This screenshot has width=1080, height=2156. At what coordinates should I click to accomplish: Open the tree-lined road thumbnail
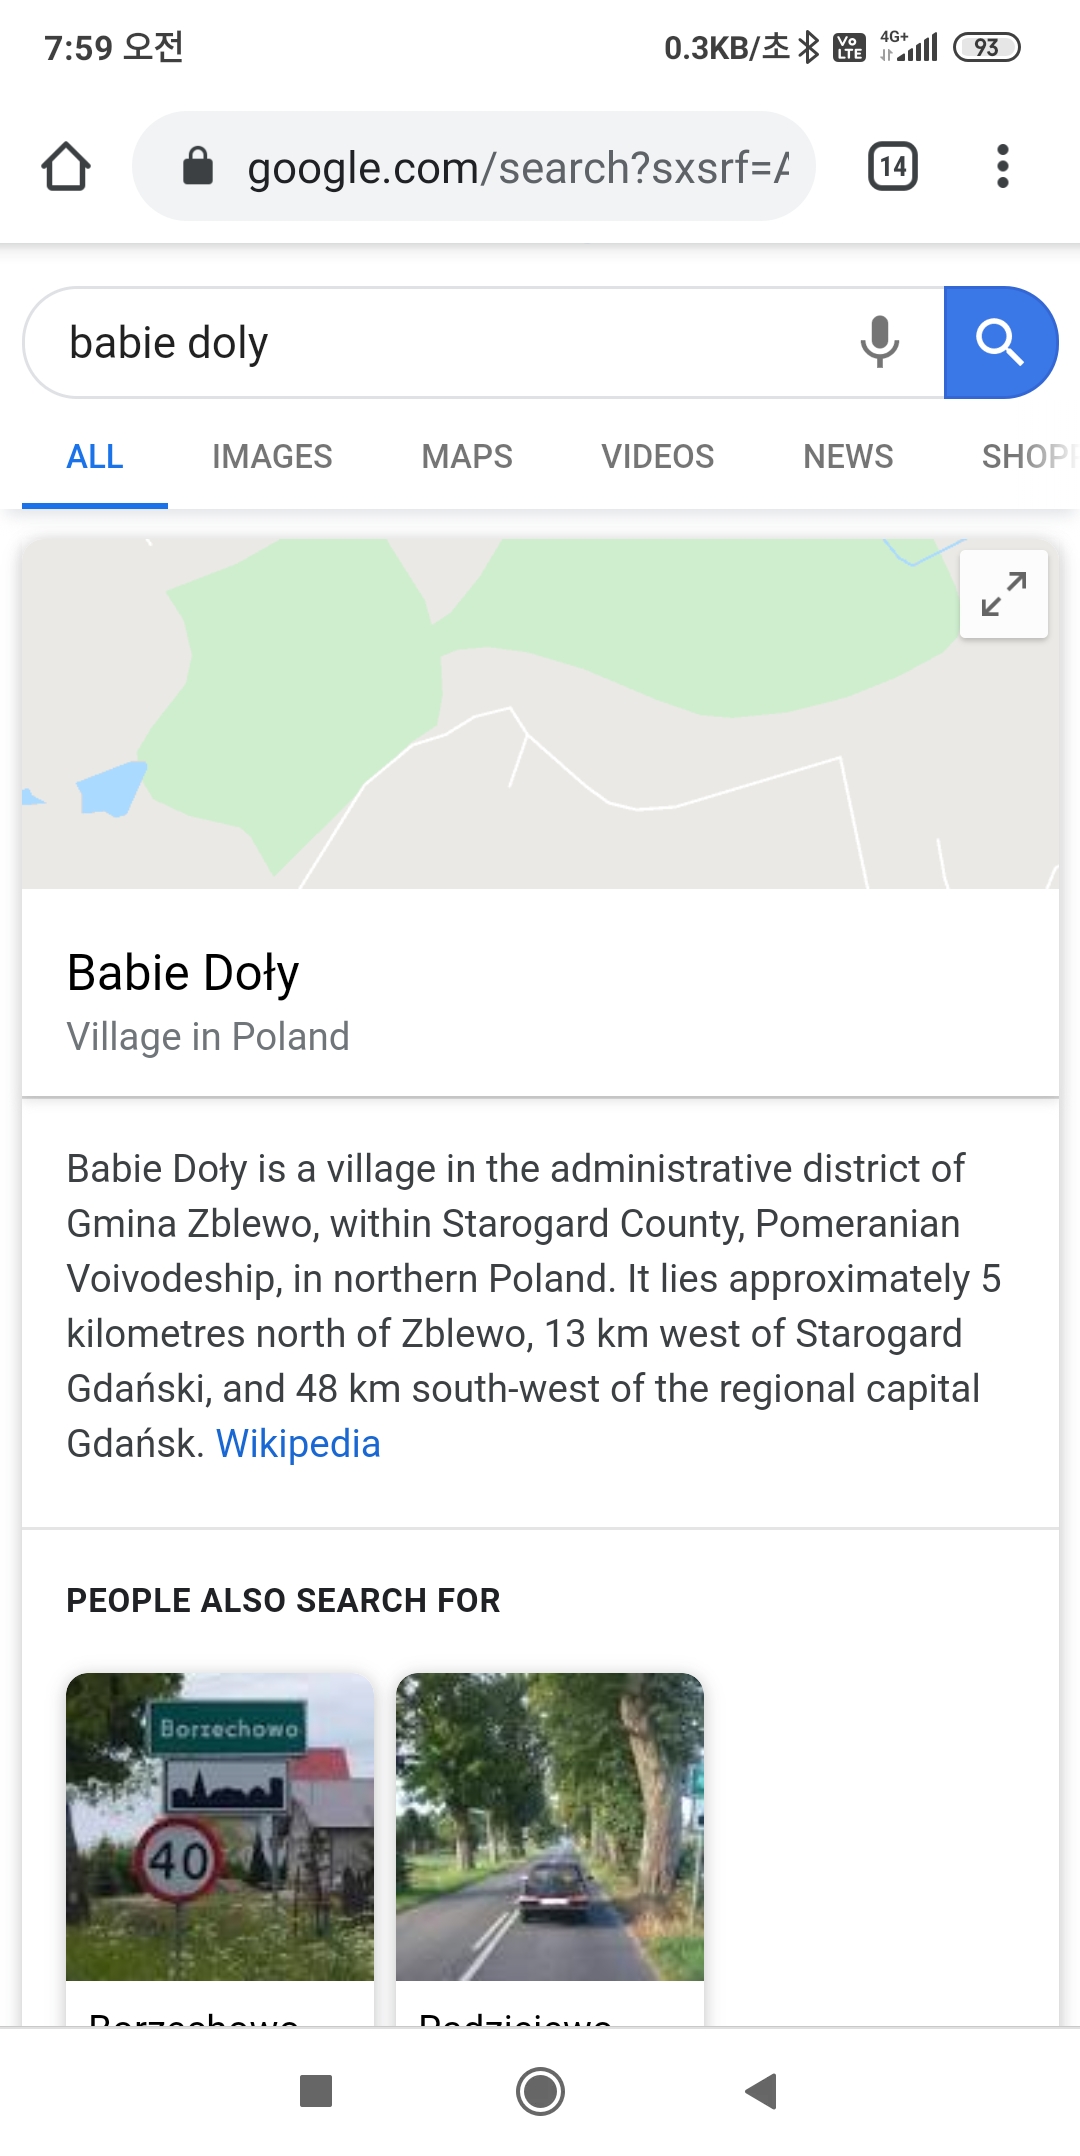(x=550, y=1826)
